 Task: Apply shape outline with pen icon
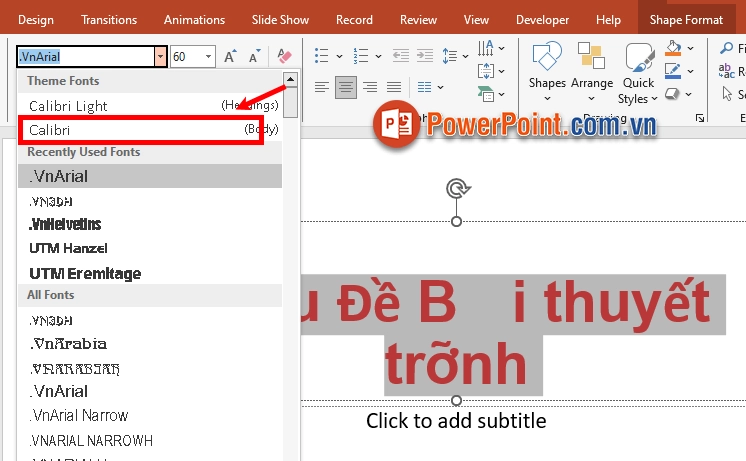(673, 71)
